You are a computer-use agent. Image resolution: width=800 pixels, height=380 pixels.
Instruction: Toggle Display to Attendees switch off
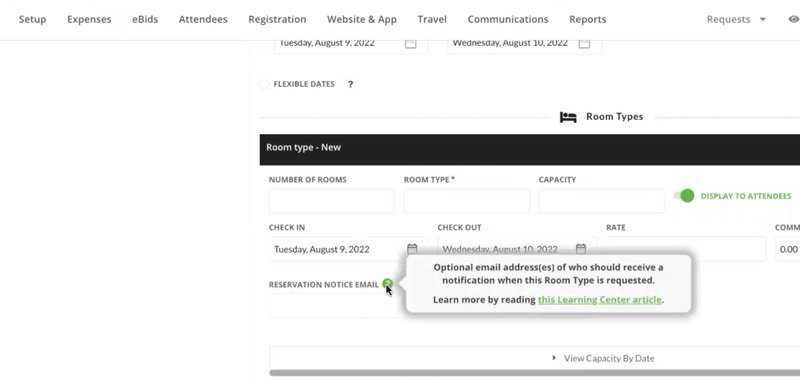684,196
